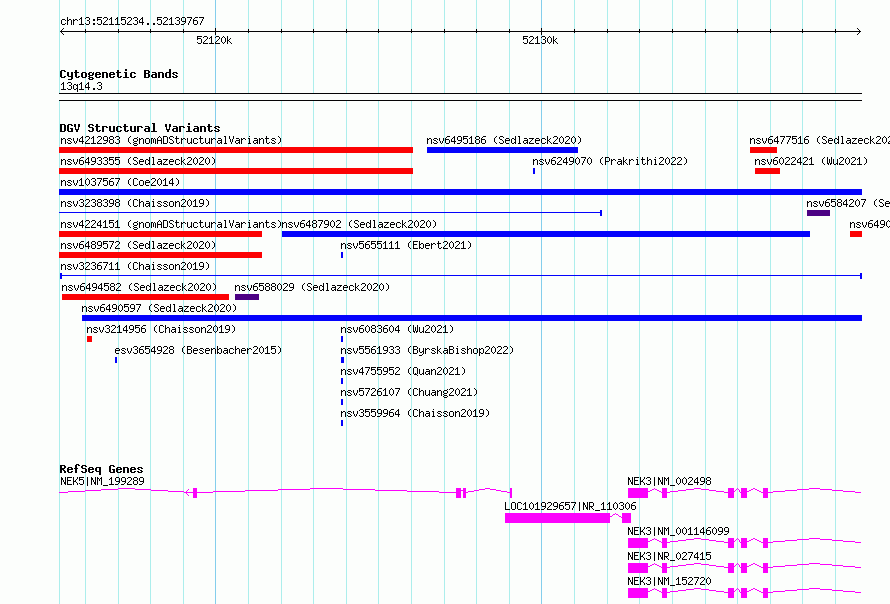The height and width of the screenshot is (604, 890).
Task: Select variant label nsv5655111 (Ebert2021)
Action: click(406, 245)
